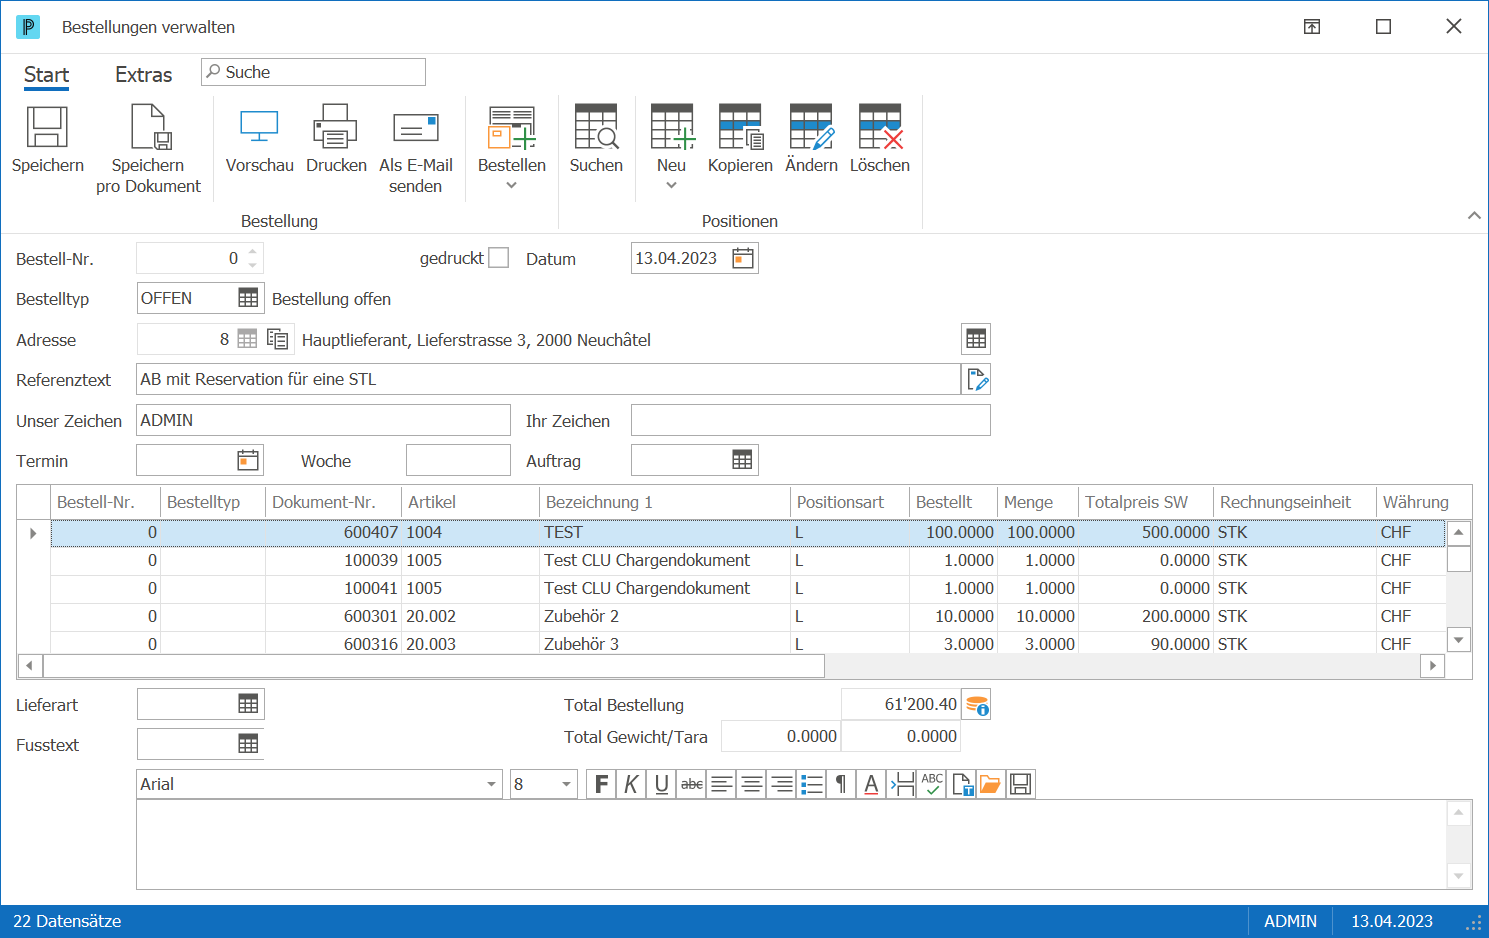Toggle bold (F) formatting
The height and width of the screenshot is (938, 1489).
pyautogui.click(x=601, y=784)
